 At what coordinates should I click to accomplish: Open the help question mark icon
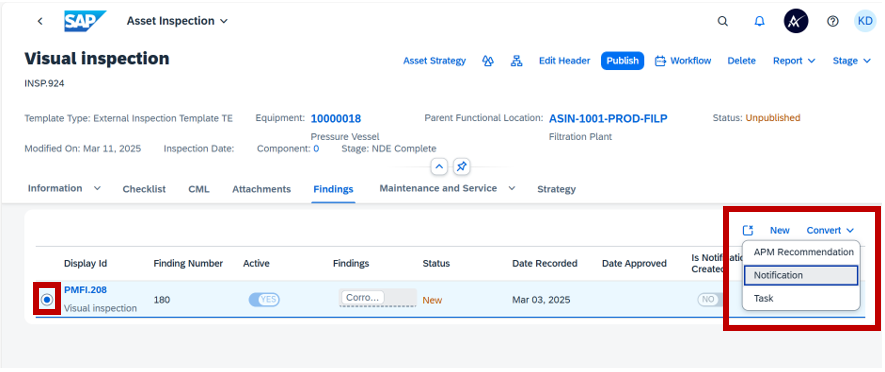click(833, 21)
